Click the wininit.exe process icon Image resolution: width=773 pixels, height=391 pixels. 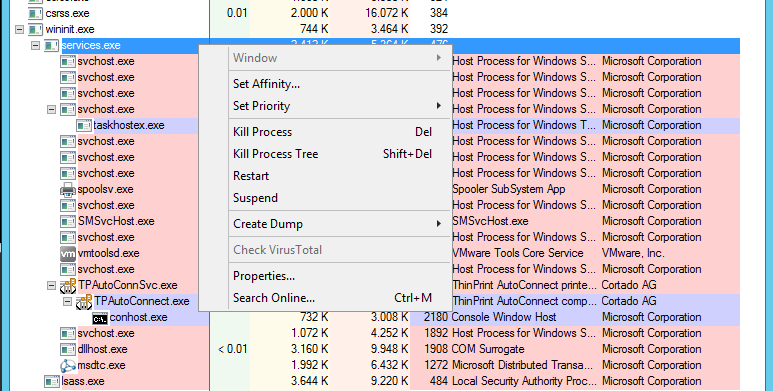[35, 30]
